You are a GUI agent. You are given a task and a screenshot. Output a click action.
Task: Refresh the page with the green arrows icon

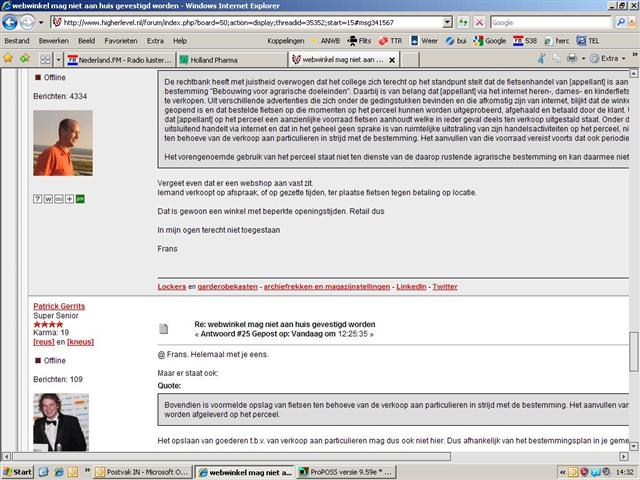(x=463, y=22)
